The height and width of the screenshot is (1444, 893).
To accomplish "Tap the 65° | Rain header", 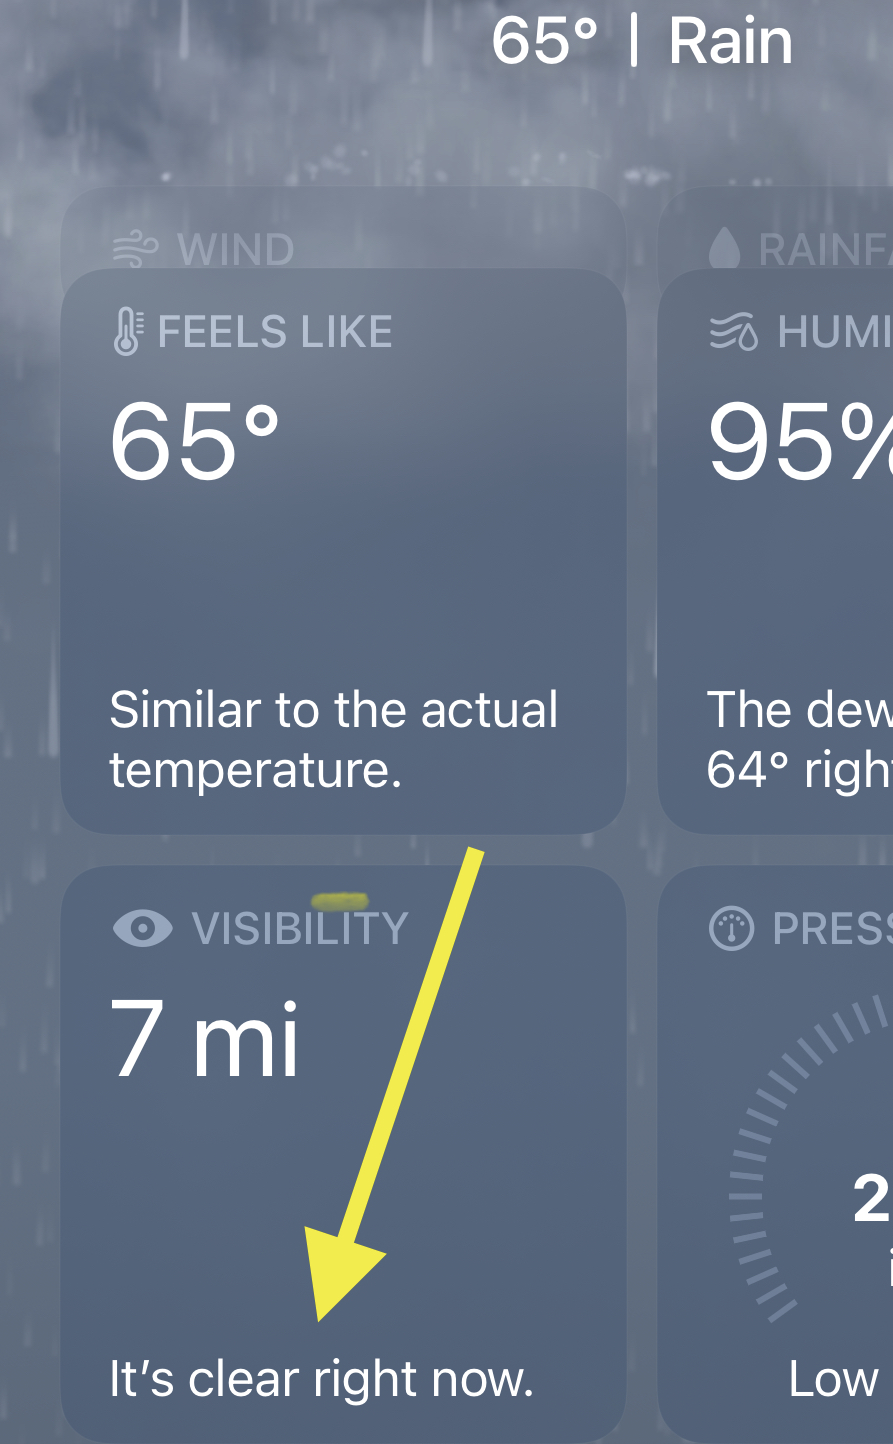I will tap(642, 42).
